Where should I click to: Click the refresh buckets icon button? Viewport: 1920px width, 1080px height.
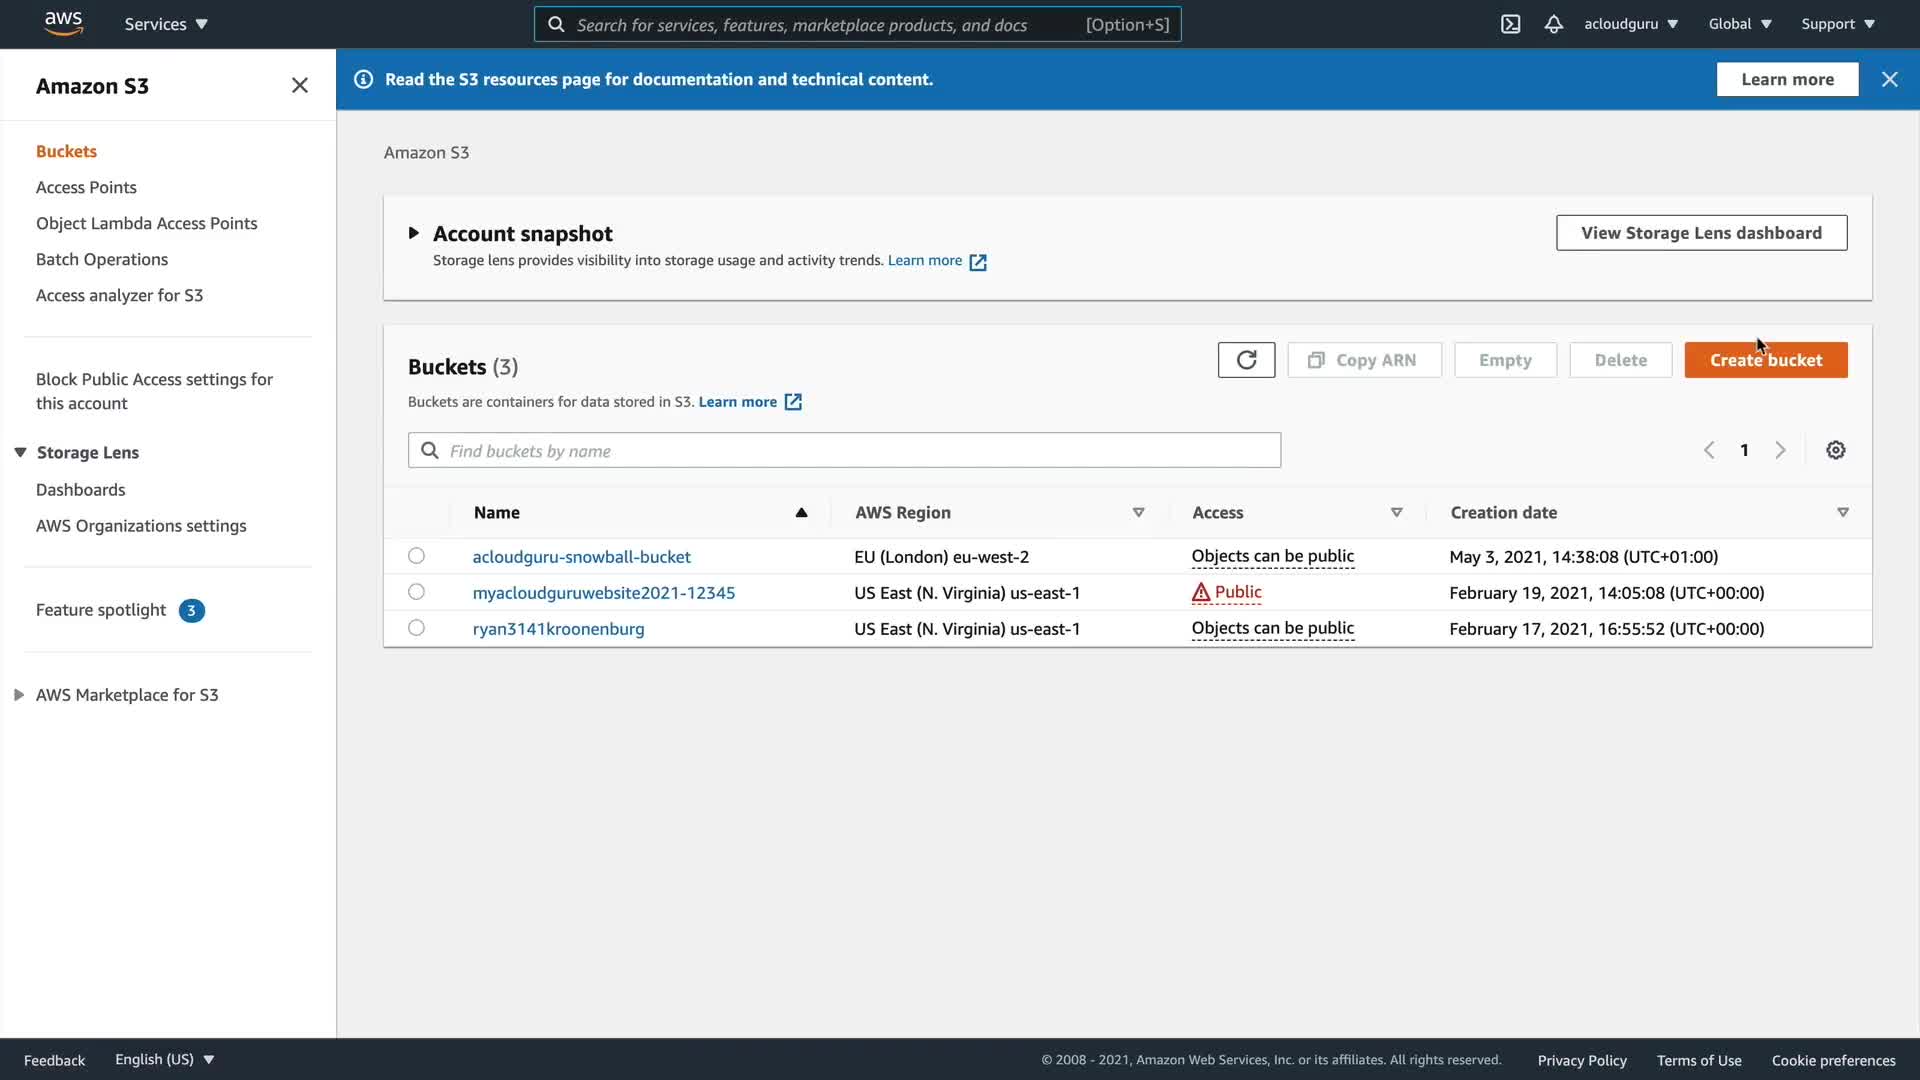tap(1246, 360)
